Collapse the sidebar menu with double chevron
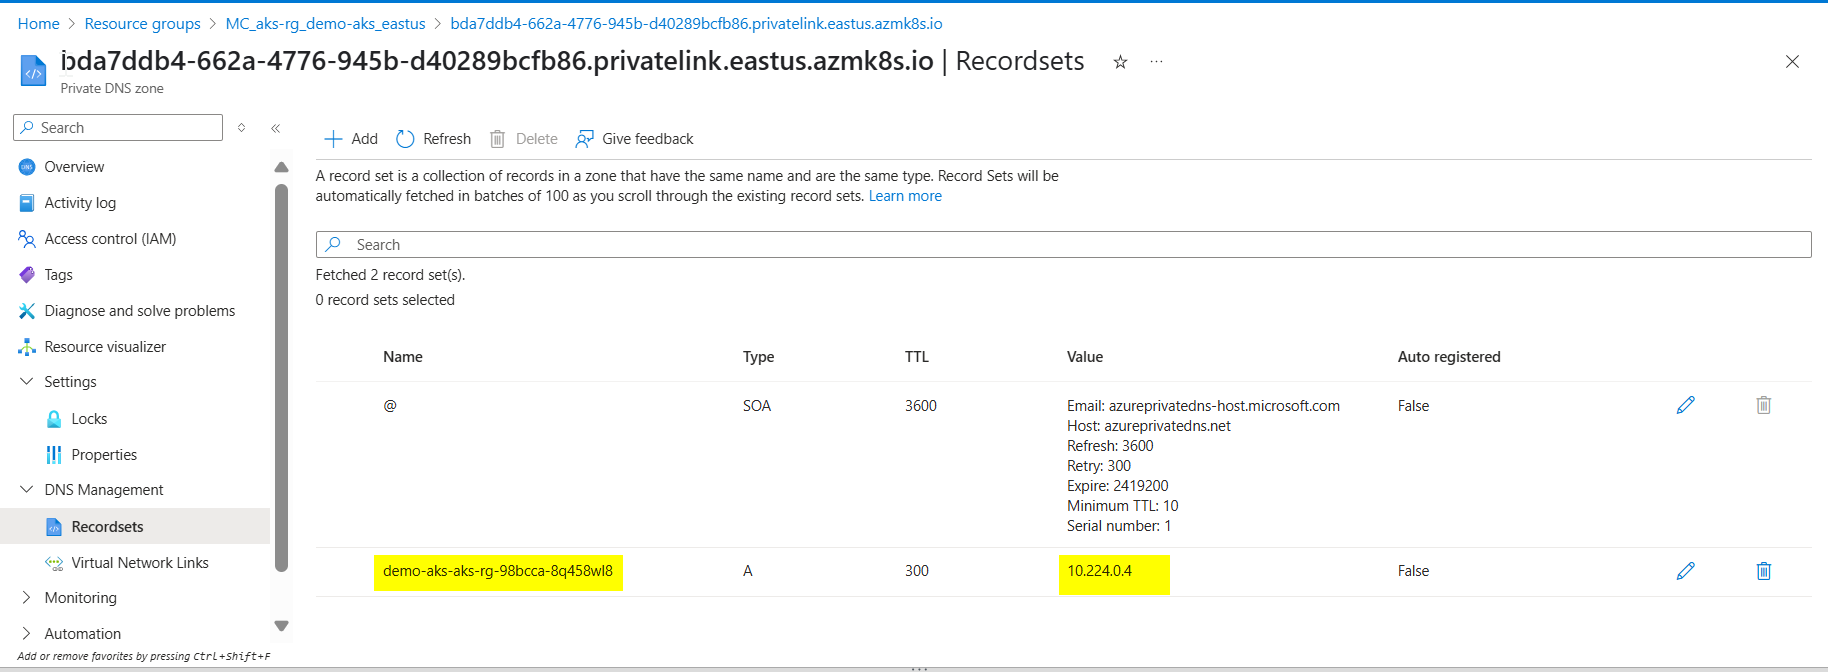This screenshot has width=1828, height=672. pyautogui.click(x=276, y=128)
